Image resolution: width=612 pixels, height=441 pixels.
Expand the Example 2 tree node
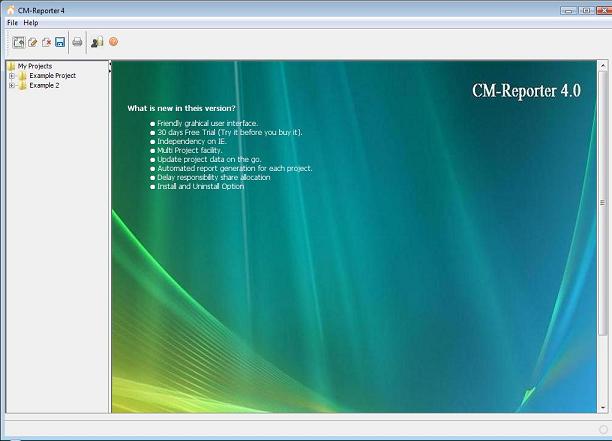[12, 85]
